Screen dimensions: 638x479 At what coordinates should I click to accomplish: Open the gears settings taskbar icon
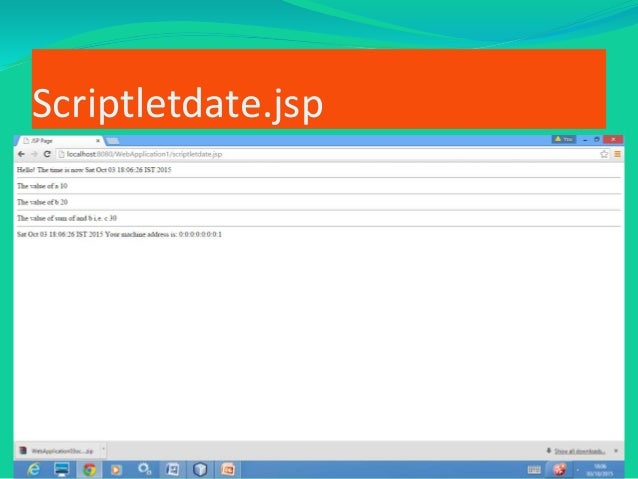pyautogui.click(x=144, y=469)
